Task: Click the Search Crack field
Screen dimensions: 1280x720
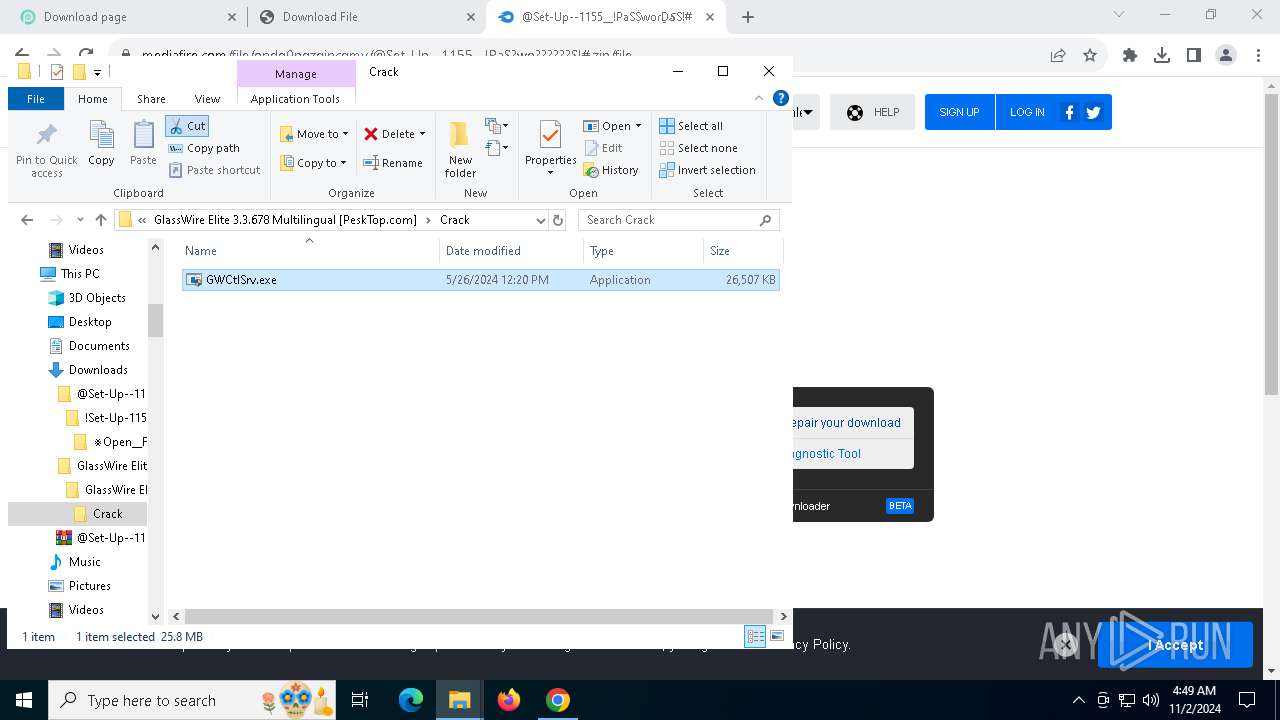Action: 678,220
